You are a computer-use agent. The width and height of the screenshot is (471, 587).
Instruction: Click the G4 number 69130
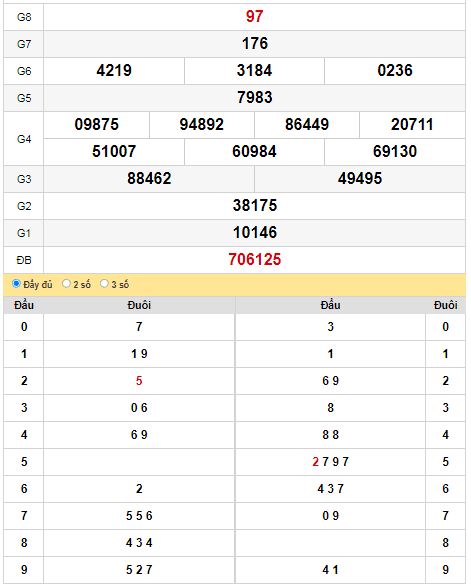pos(395,151)
